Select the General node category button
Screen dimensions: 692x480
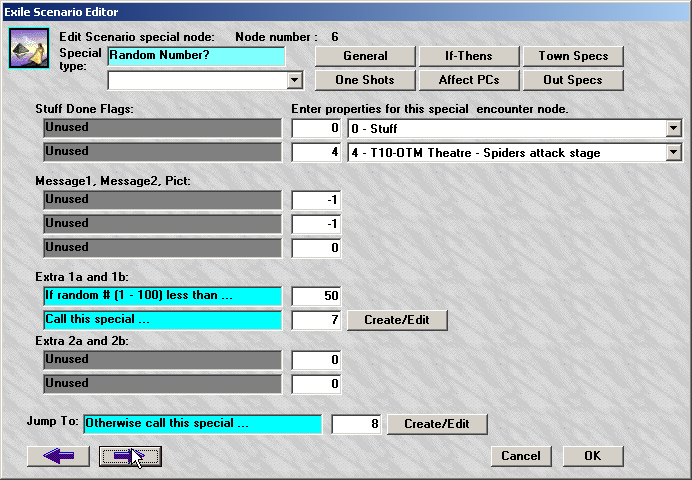pos(365,56)
